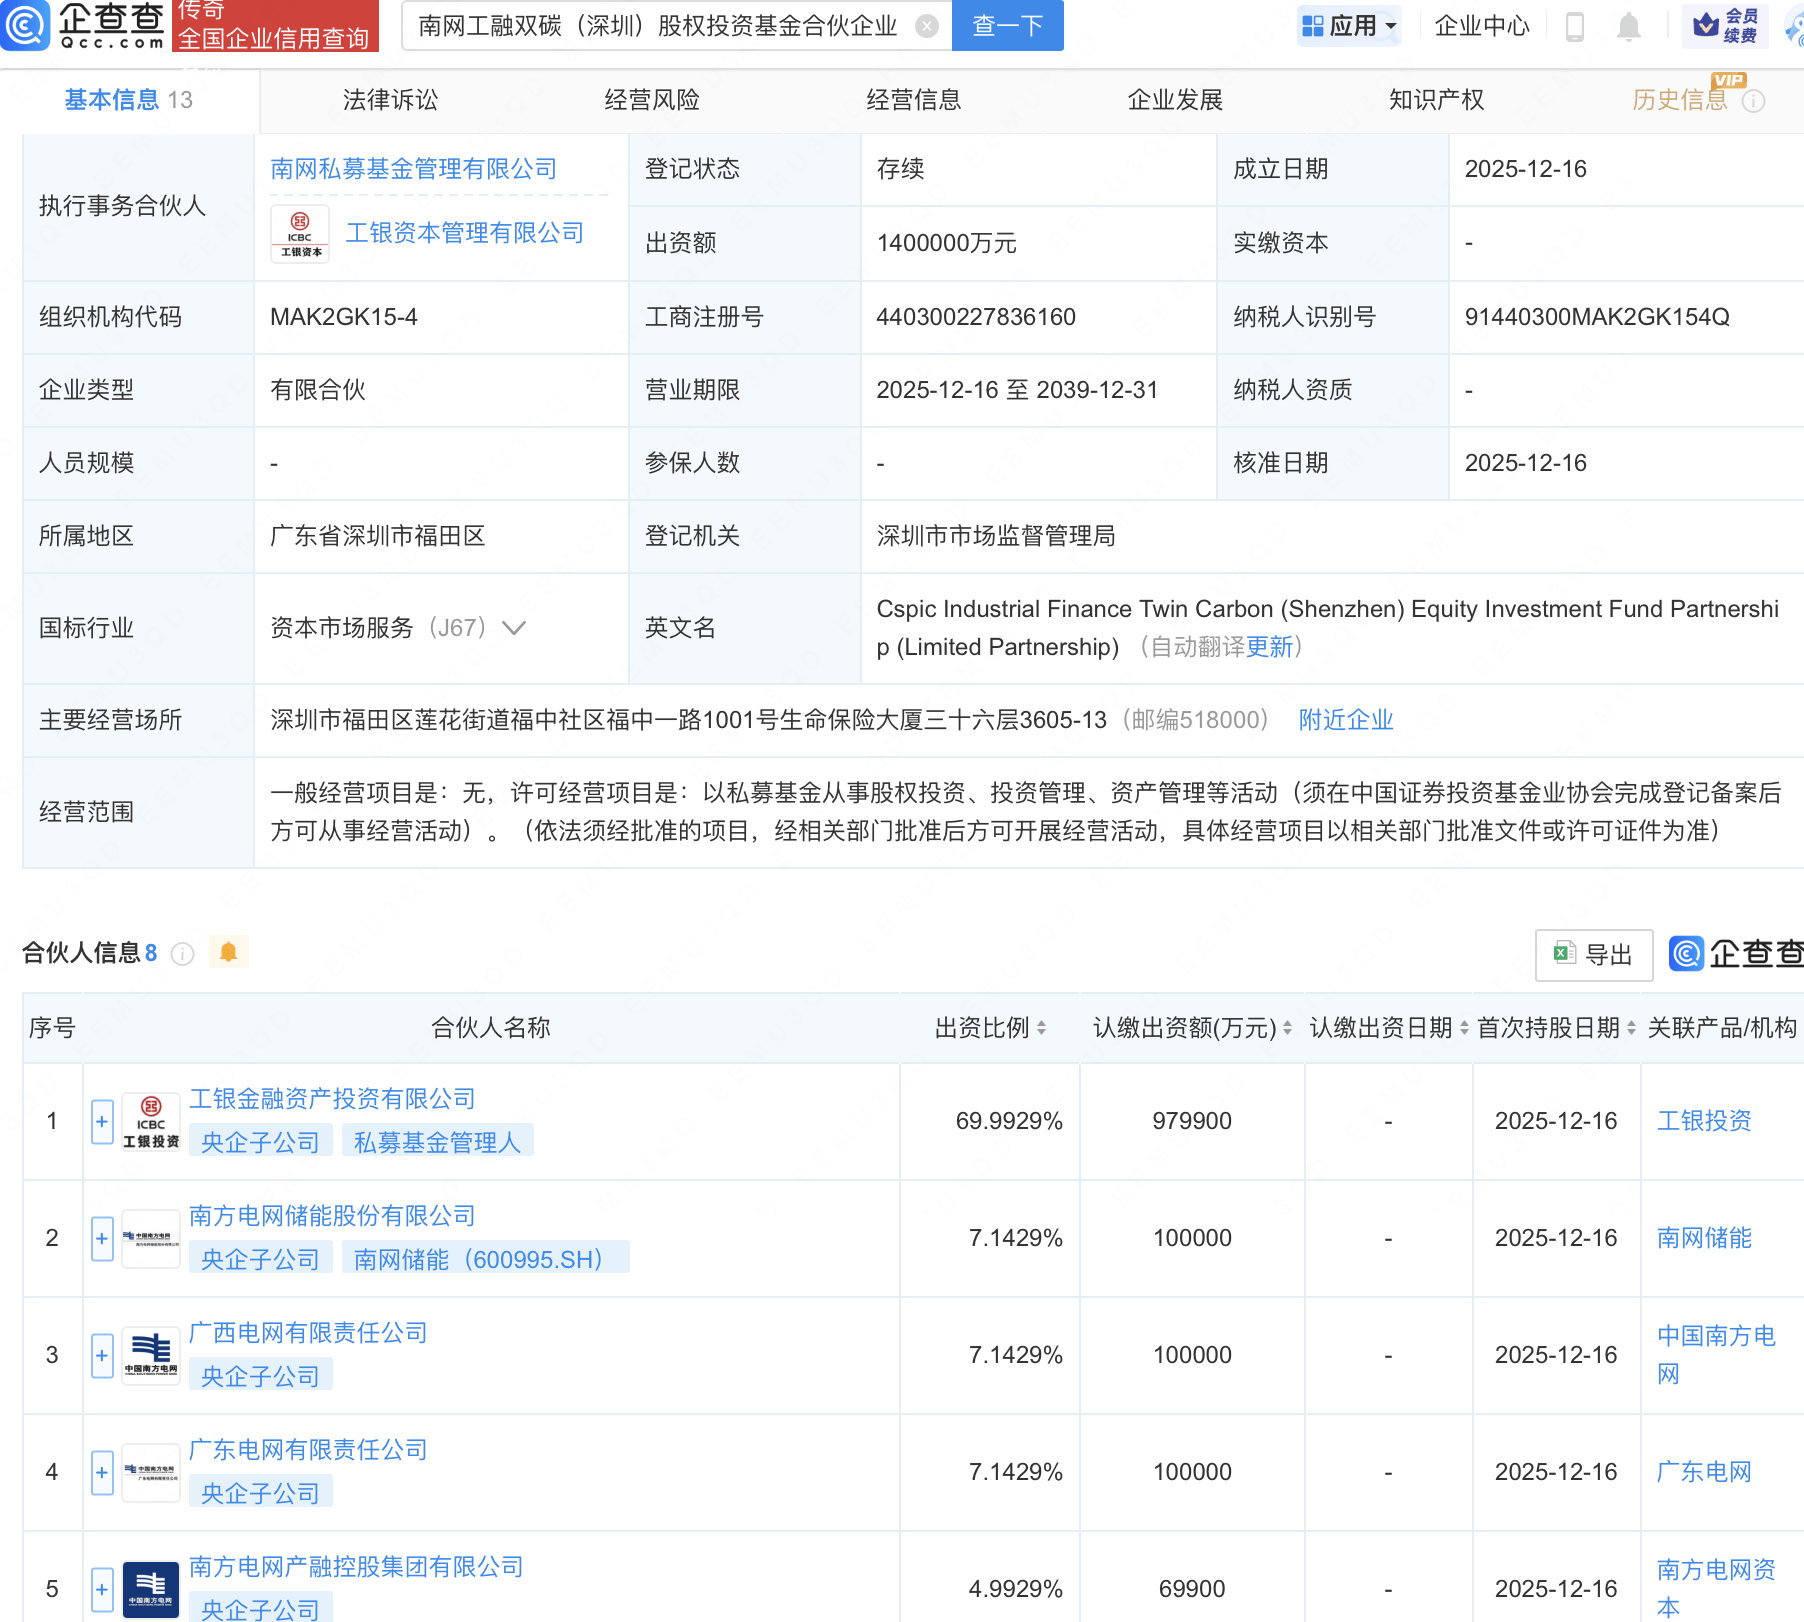This screenshot has height=1622, width=1804.
Task: Open the 经营风险 tab
Action: coord(652,100)
